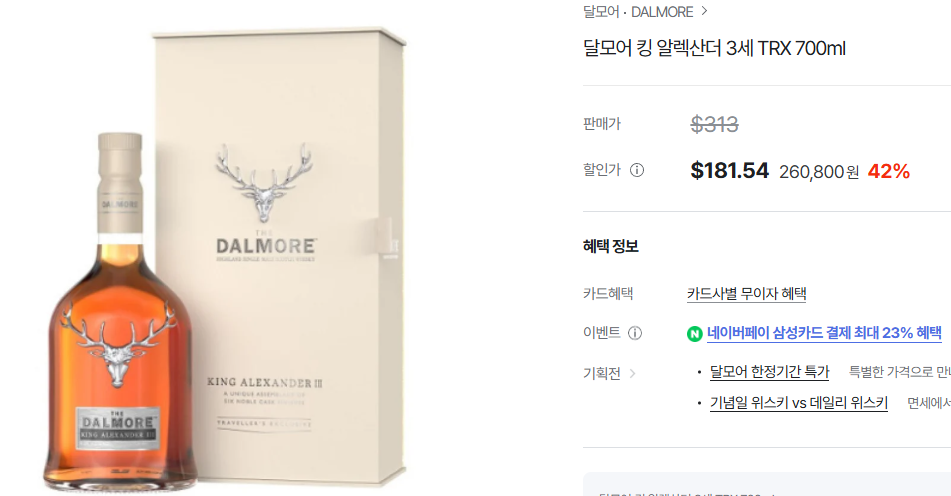Click the 260,800원 won price
Screen dimensions: 951x496
(x=819, y=172)
